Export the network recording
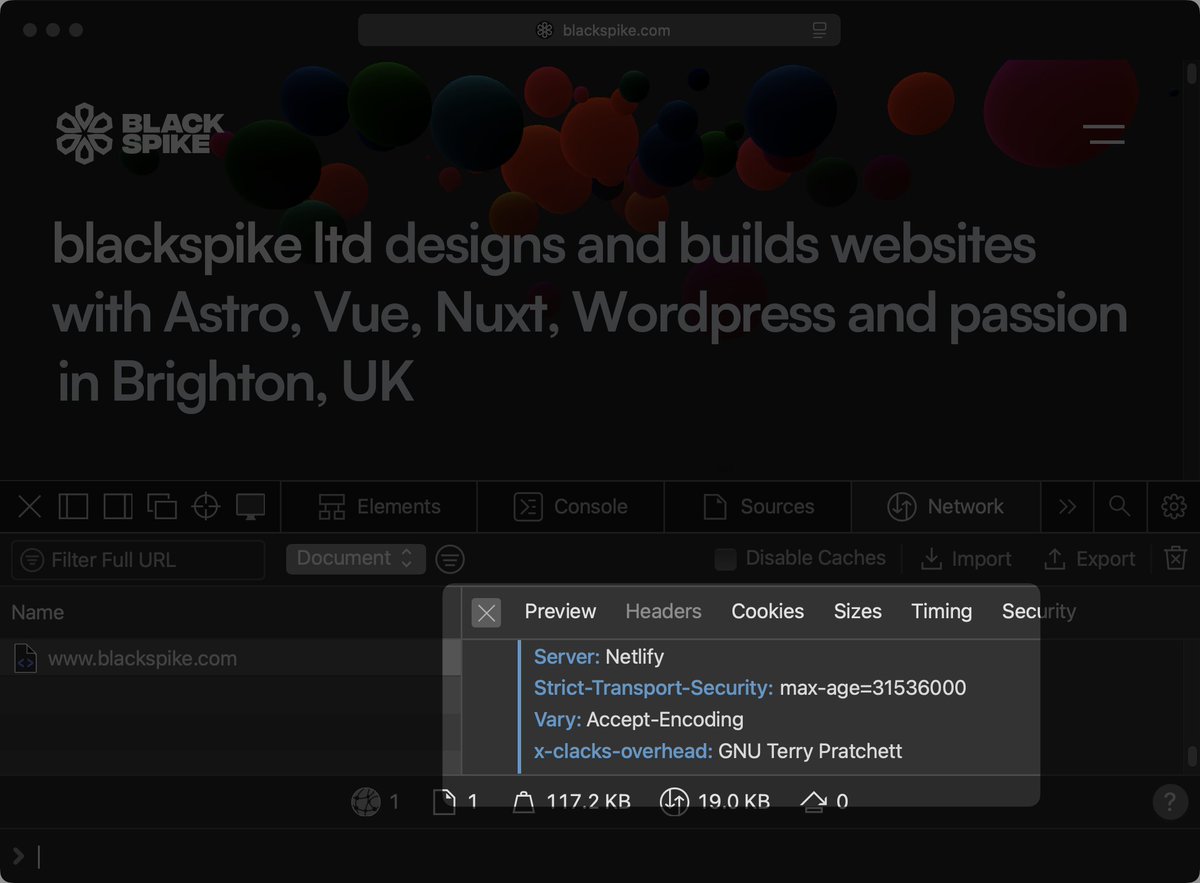The image size is (1200, 883). coord(1089,559)
